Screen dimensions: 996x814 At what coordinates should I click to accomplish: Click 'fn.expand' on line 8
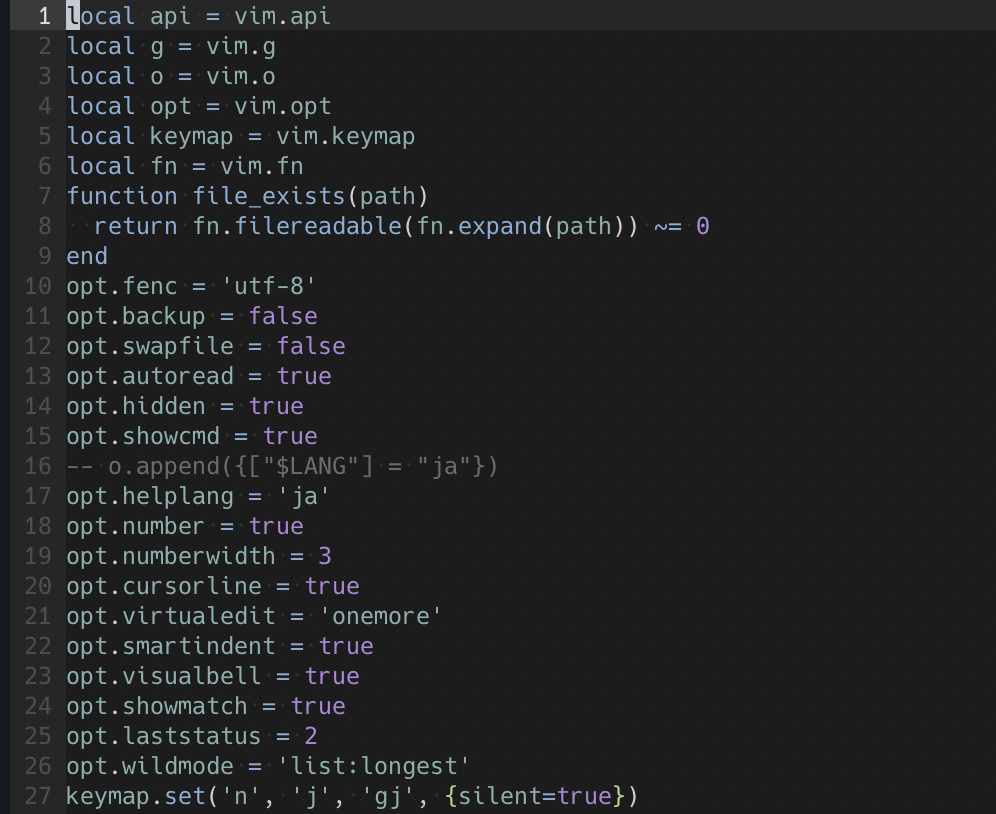tap(478, 226)
